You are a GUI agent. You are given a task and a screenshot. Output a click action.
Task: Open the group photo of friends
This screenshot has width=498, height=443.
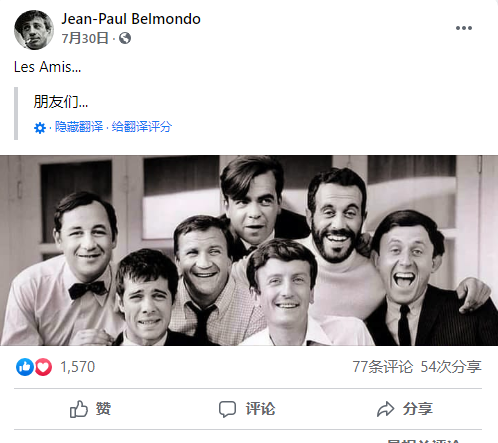(x=249, y=250)
